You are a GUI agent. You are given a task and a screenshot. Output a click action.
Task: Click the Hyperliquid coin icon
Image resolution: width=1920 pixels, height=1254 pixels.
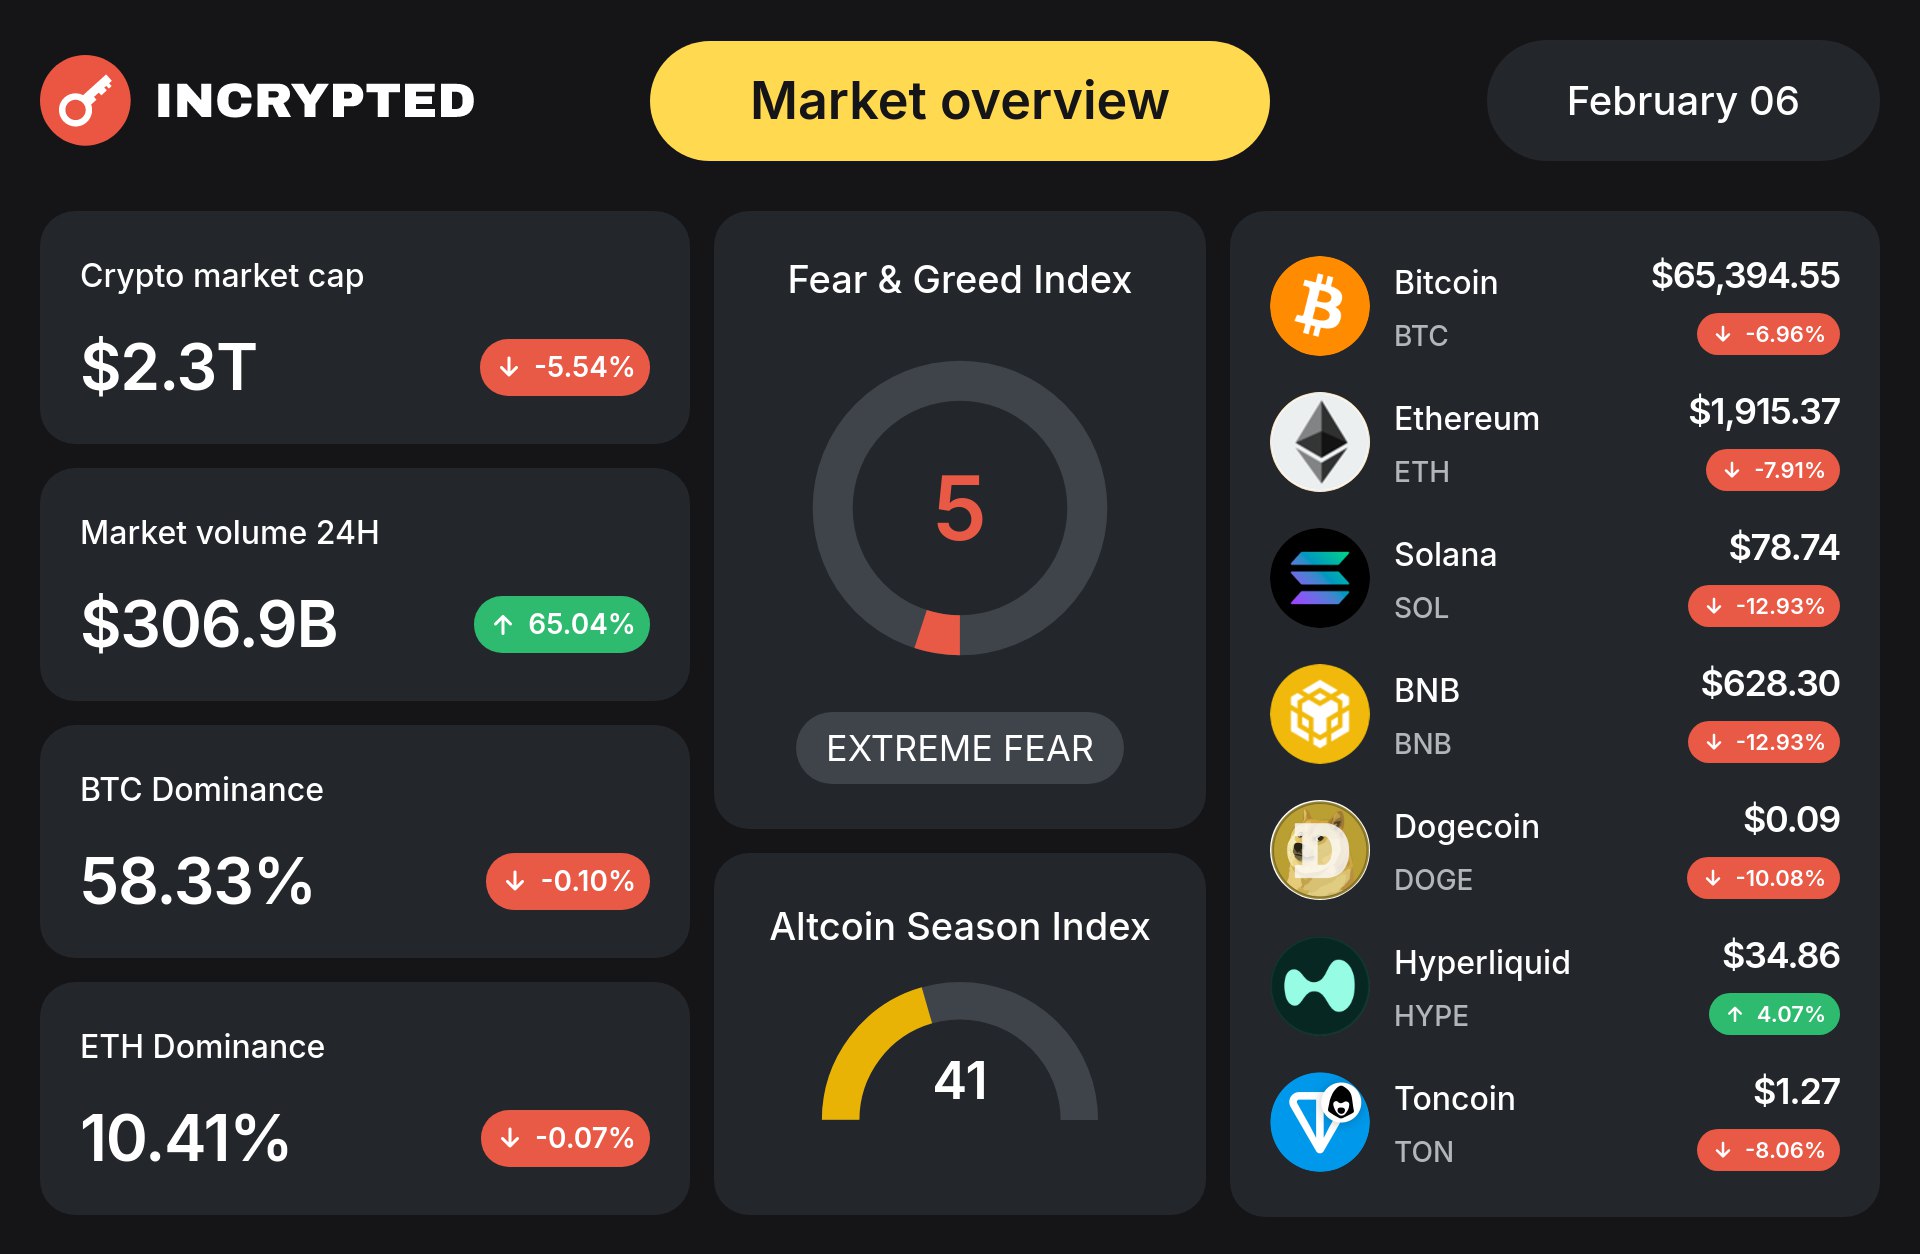[x=1319, y=986]
